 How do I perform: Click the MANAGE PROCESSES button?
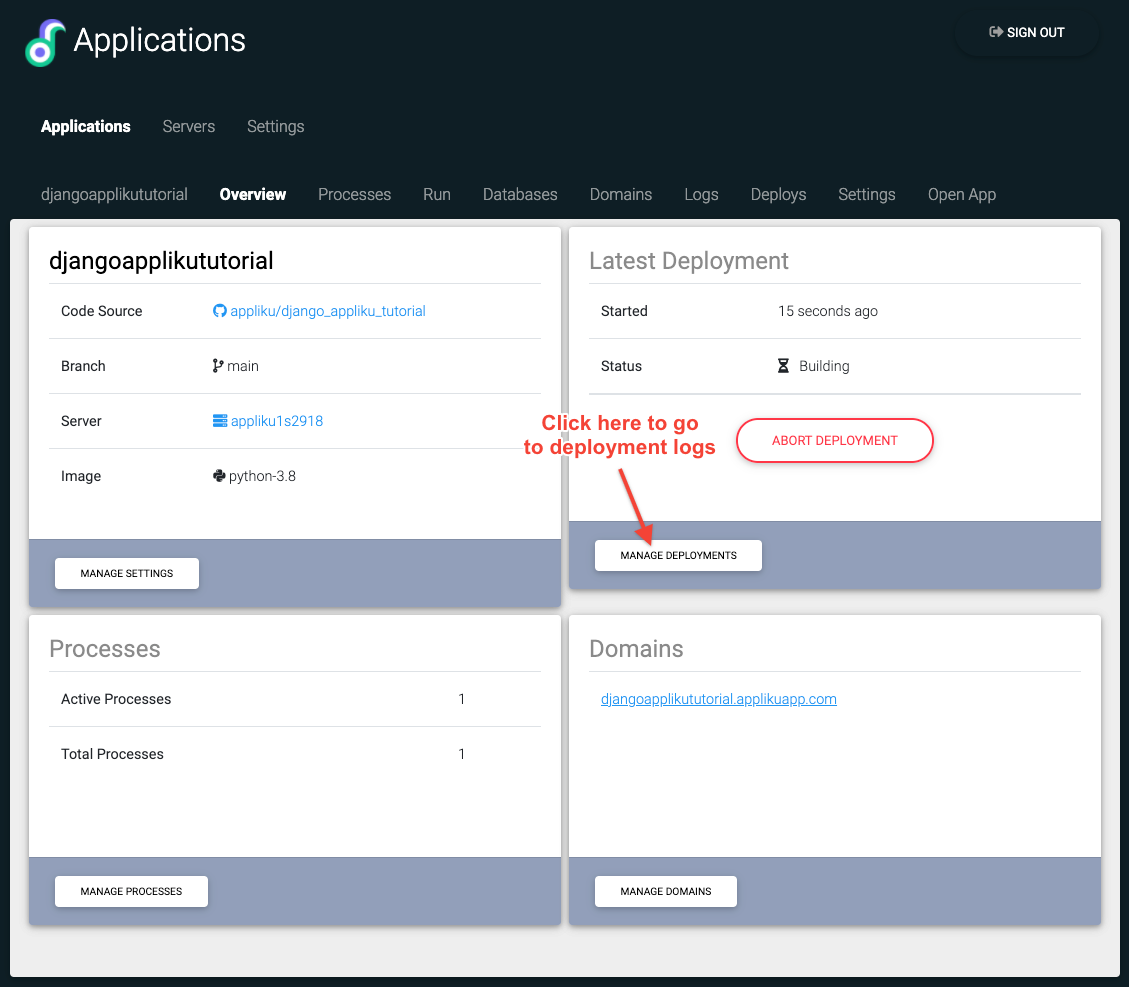[x=131, y=891]
